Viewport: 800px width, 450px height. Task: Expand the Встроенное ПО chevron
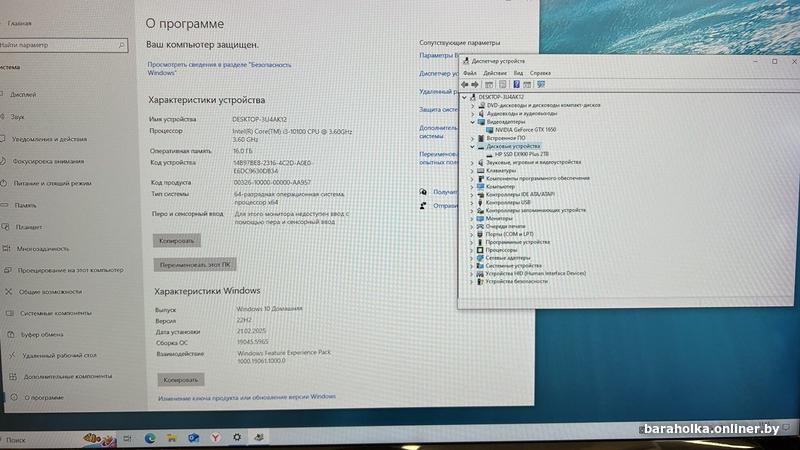[x=472, y=138]
